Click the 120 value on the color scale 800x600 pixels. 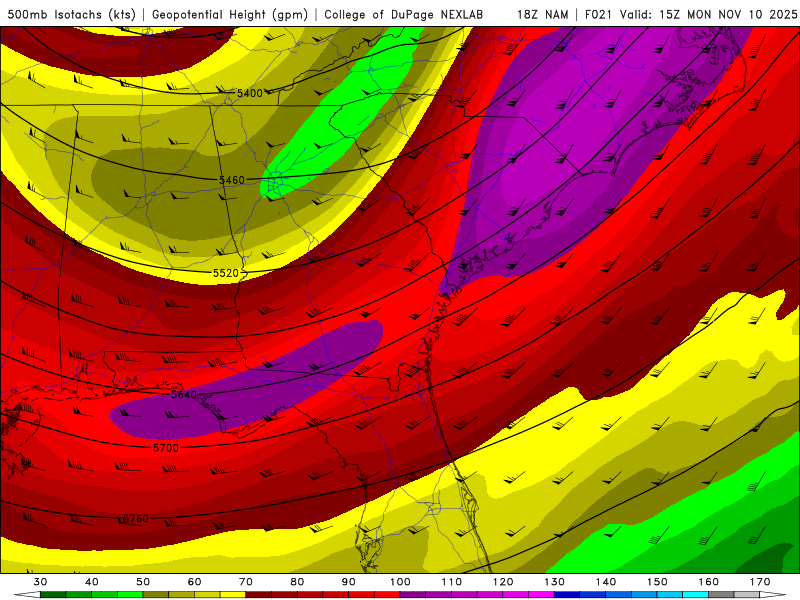pos(503,582)
